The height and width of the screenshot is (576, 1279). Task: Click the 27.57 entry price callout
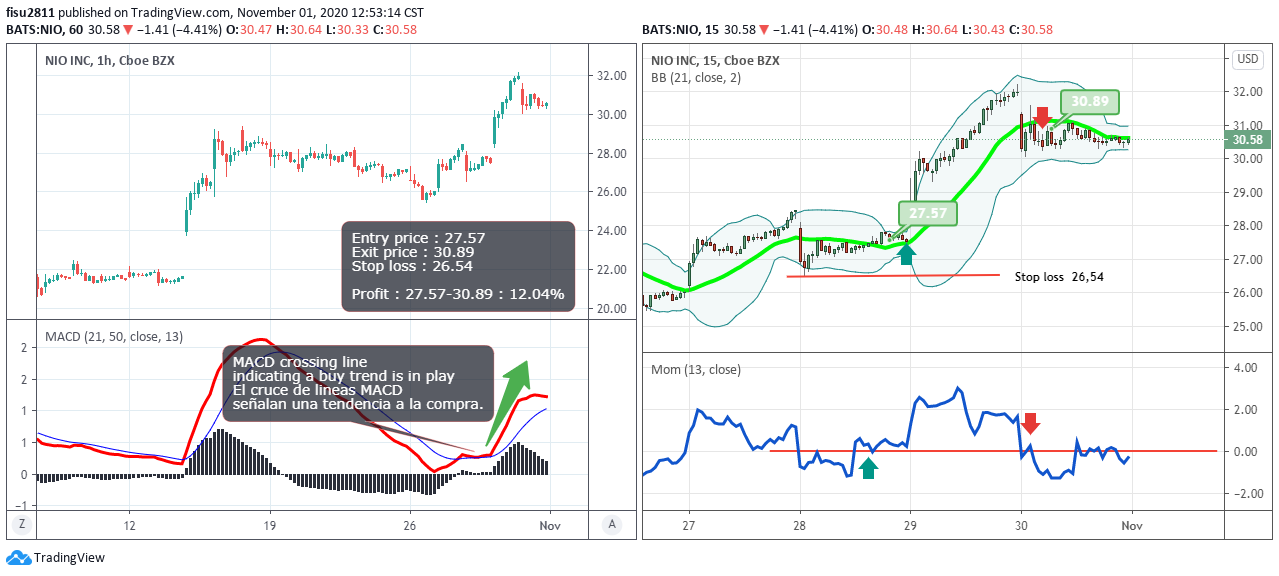coord(929,212)
